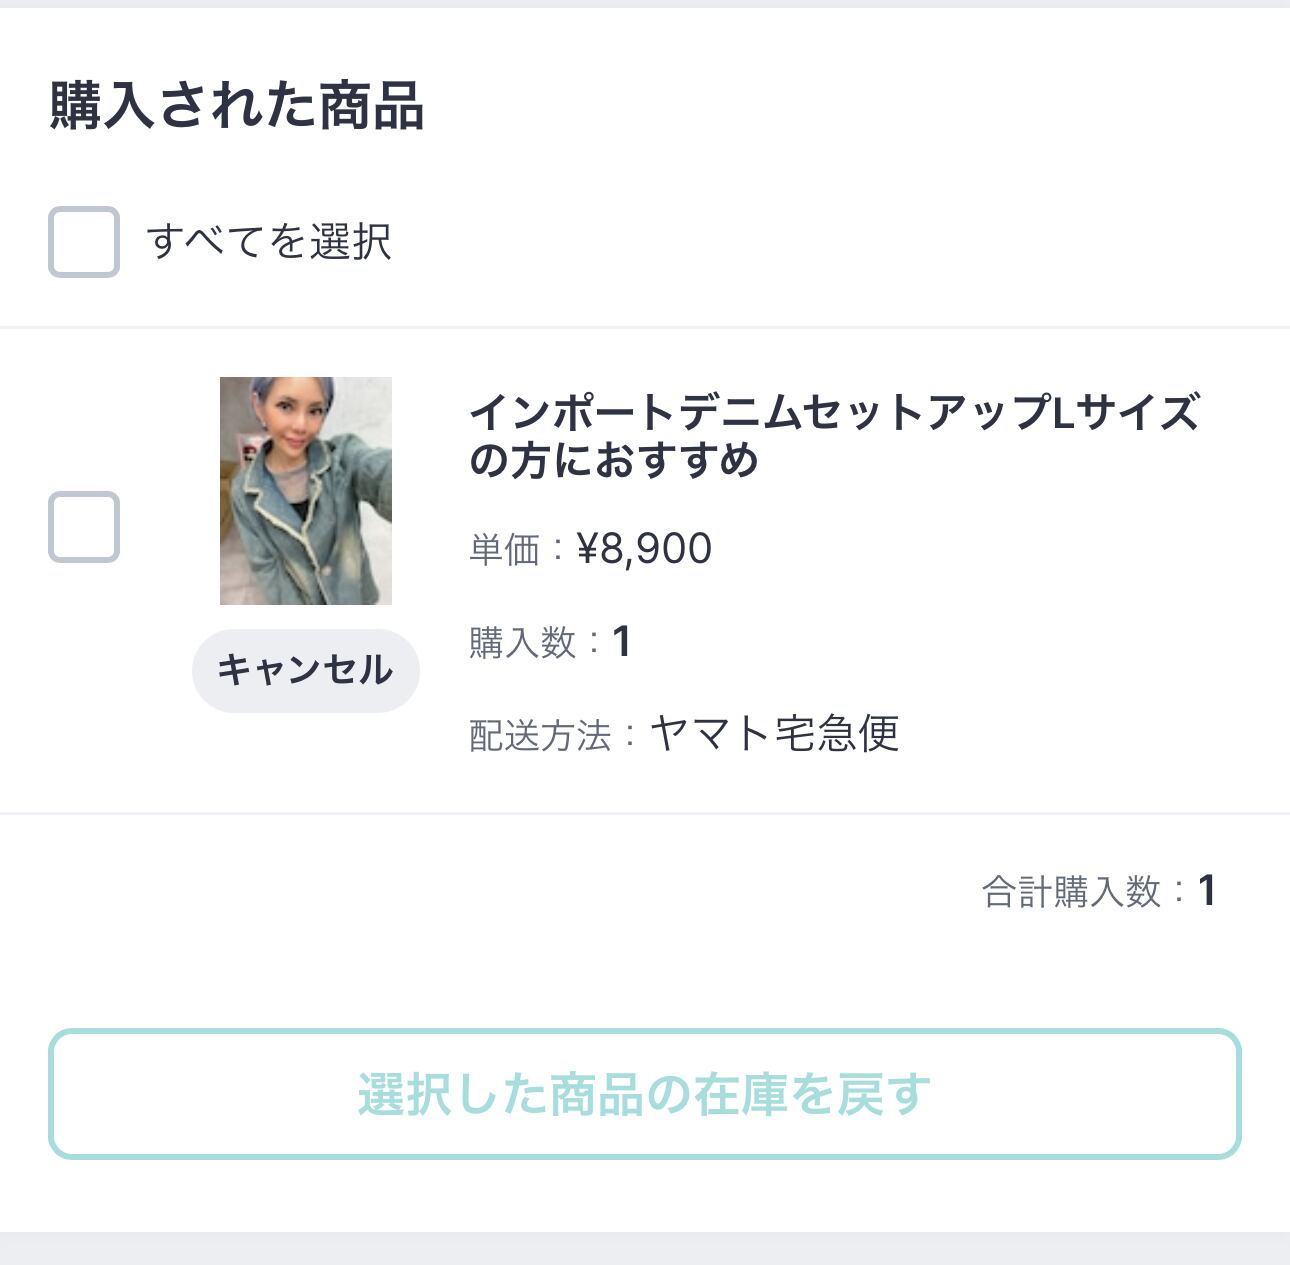Image resolution: width=1290 pixels, height=1265 pixels.
Task: Select the 単価 label
Action: [x=504, y=550]
